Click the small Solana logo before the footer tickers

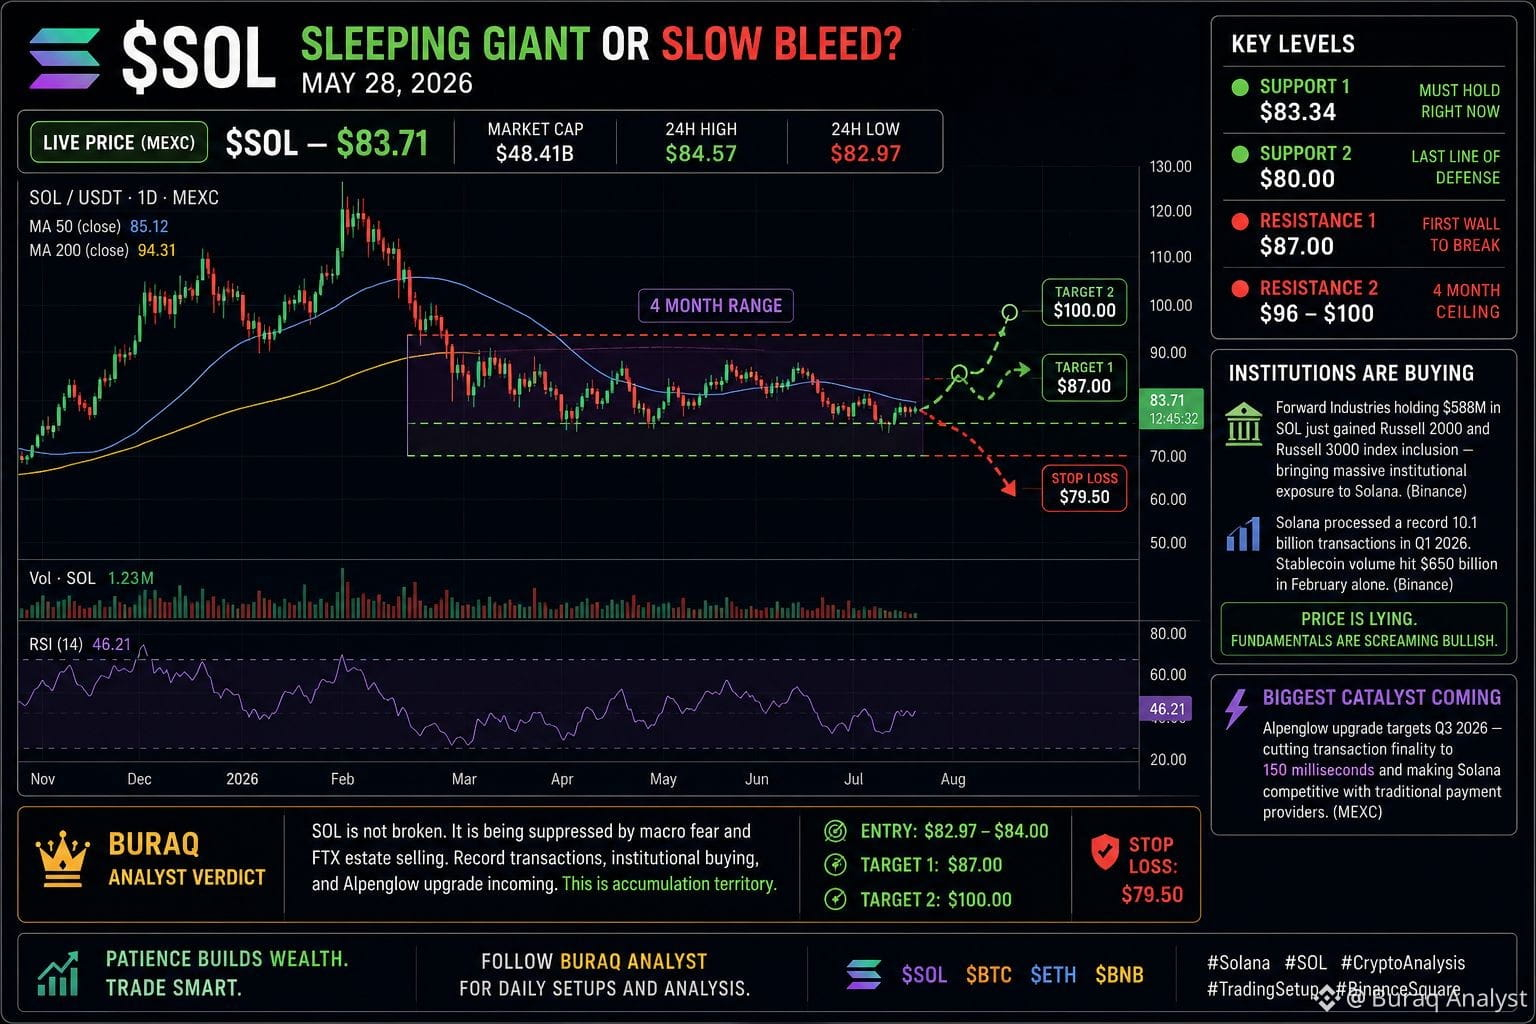pos(864,974)
